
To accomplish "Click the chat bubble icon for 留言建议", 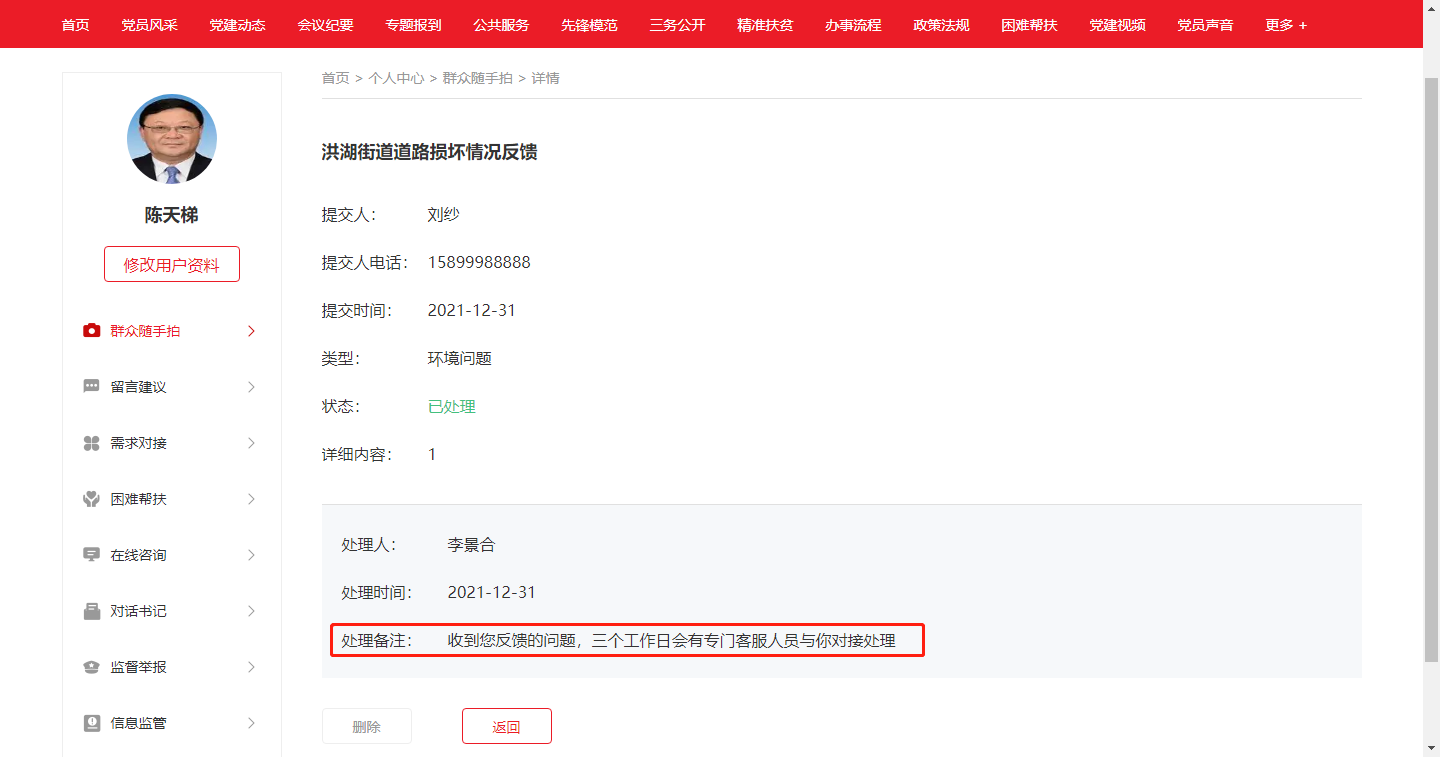I will 92,387.
